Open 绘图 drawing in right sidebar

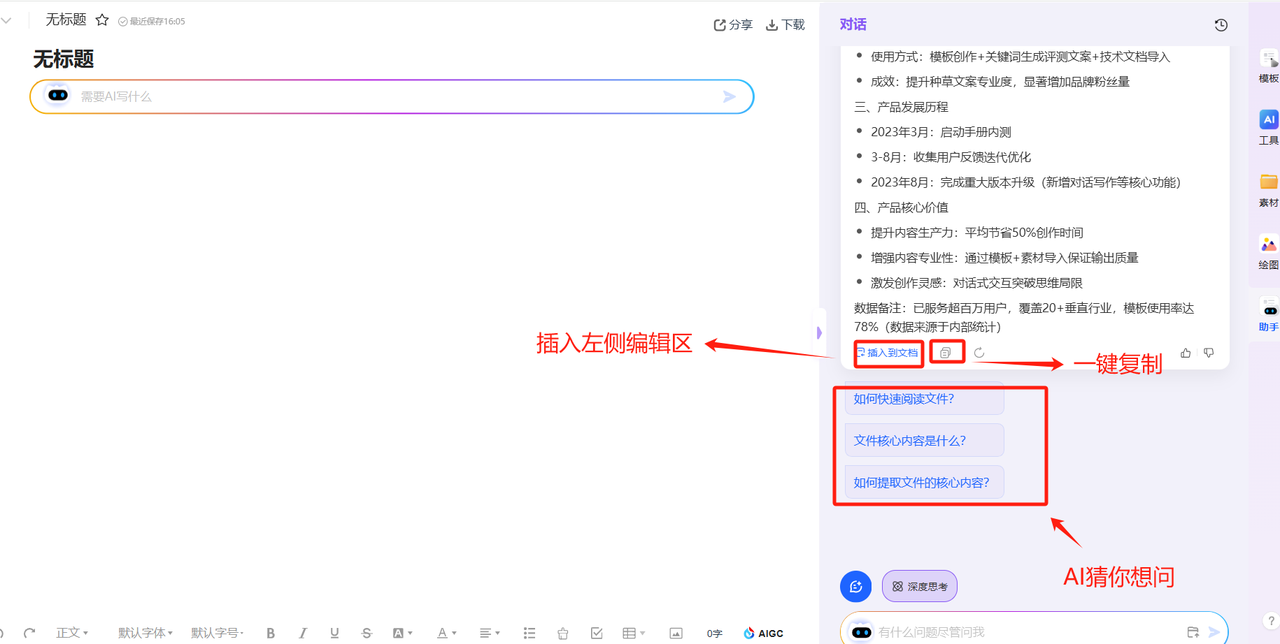[1268, 252]
